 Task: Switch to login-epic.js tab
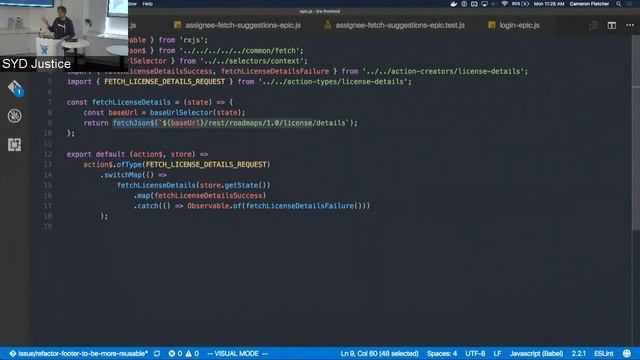[x=514, y=25]
